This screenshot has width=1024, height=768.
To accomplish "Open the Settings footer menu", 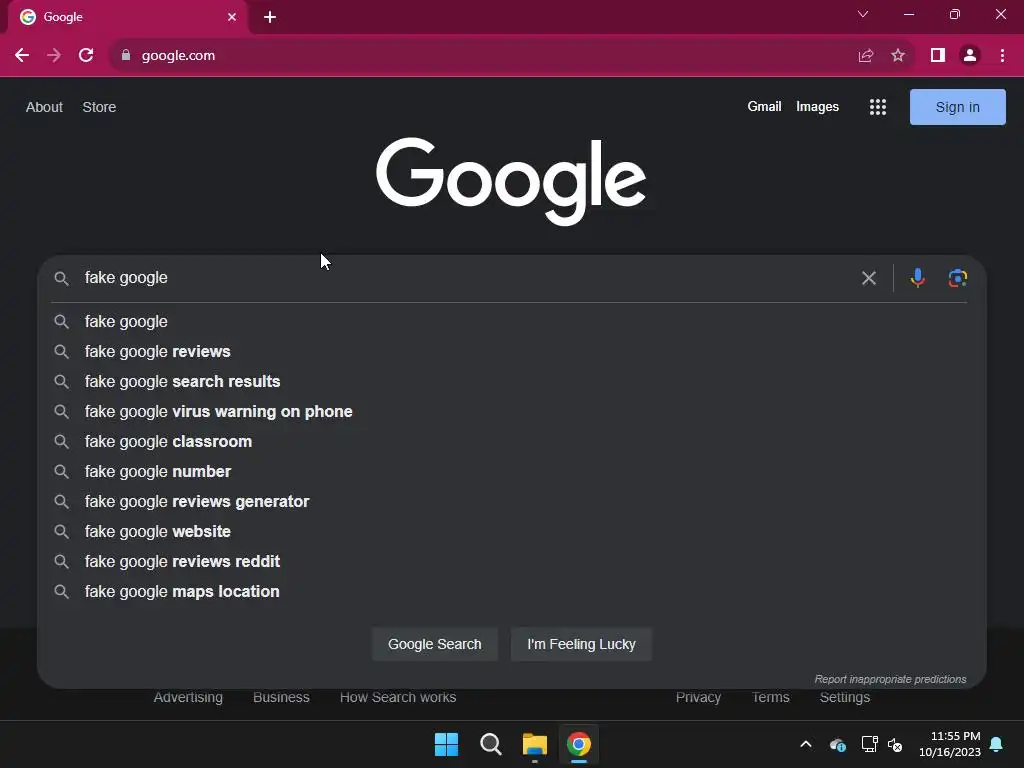I will (x=845, y=697).
